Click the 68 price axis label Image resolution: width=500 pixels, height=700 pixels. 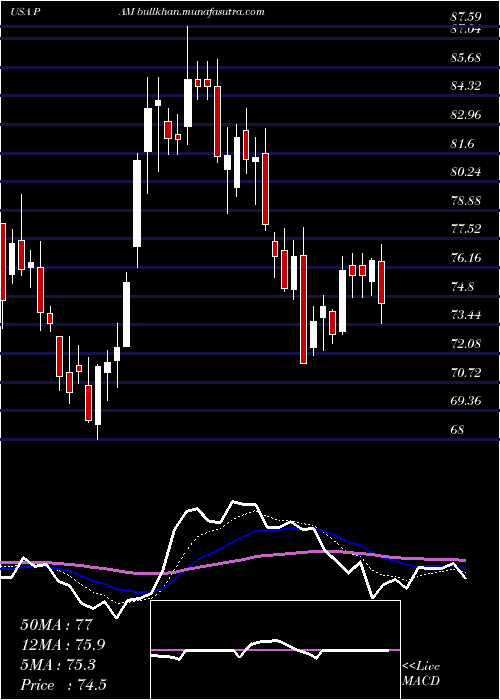(457, 429)
